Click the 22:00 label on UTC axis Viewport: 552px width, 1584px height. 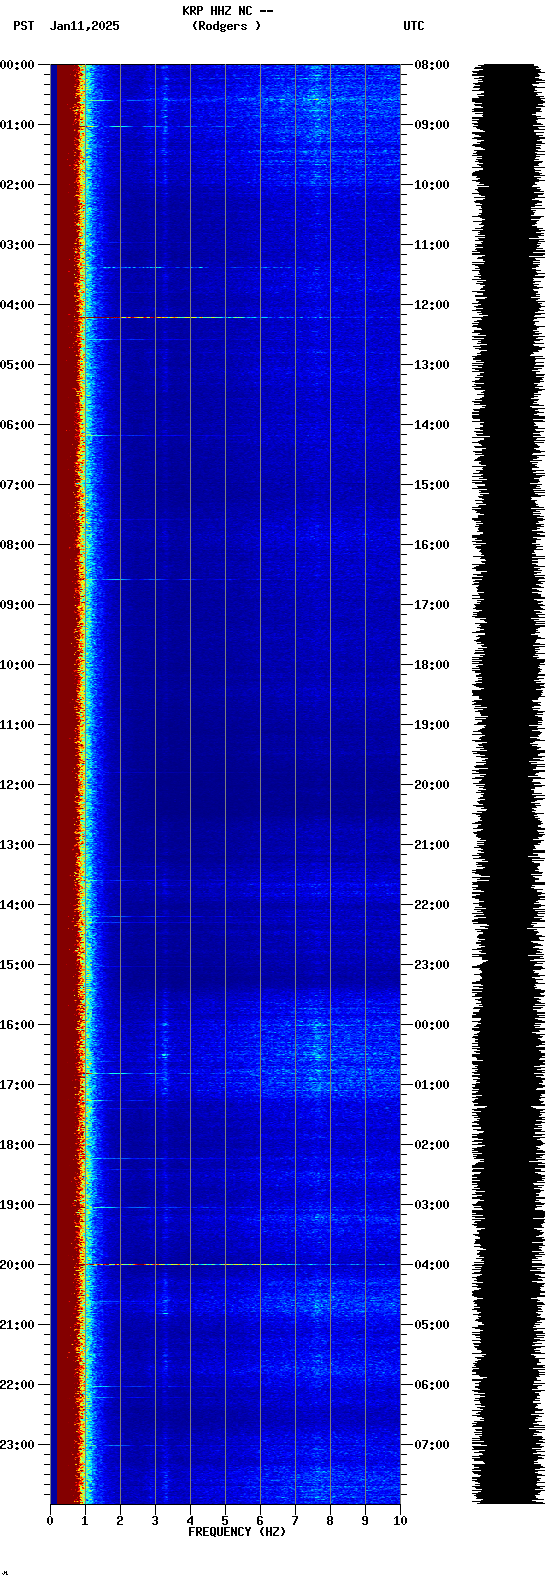click(432, 905)
